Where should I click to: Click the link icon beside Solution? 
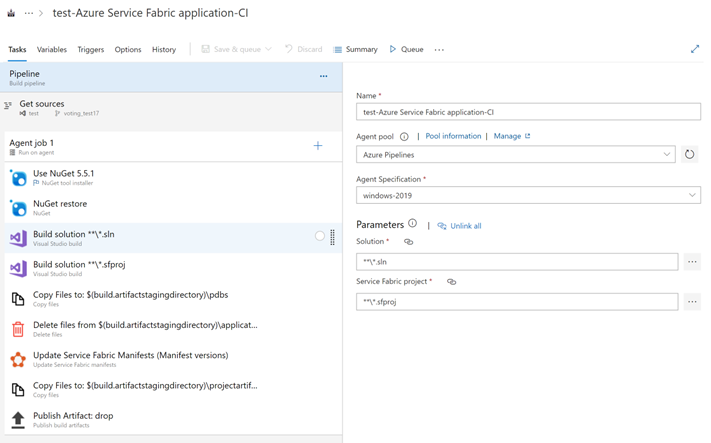pos(408,242)
